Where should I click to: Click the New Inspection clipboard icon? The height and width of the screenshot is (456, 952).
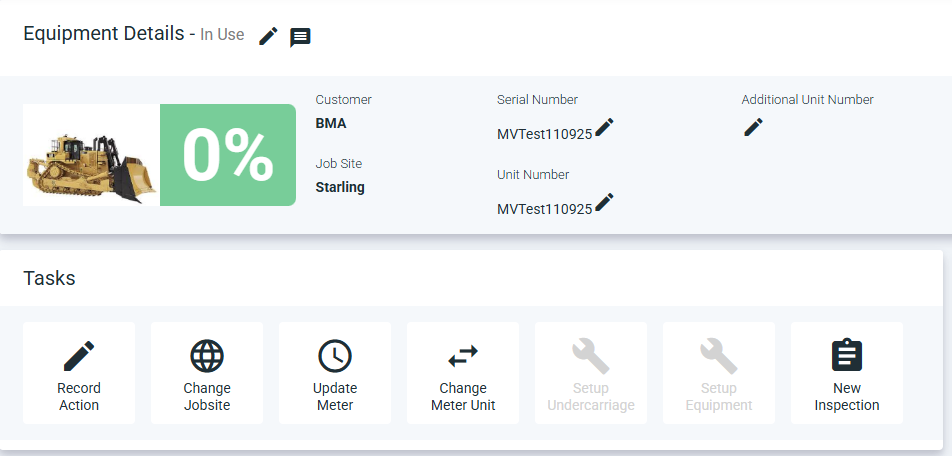pos(847,355)
